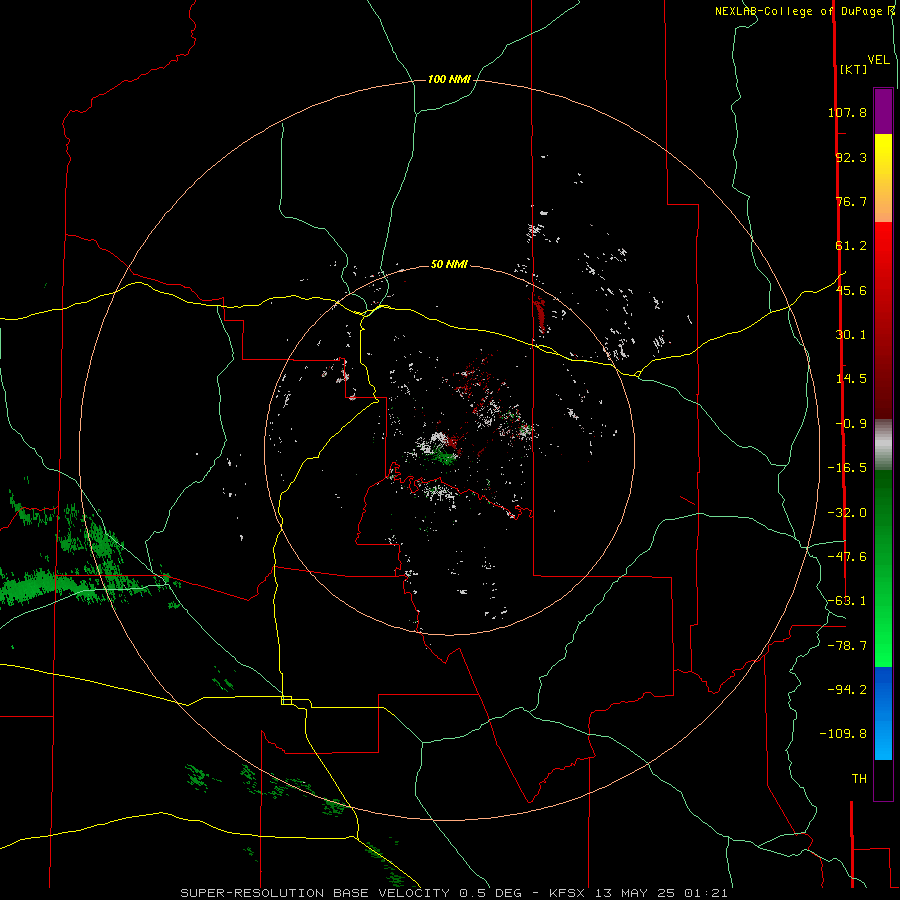Click the TH legend label

(x=859, y=779)
